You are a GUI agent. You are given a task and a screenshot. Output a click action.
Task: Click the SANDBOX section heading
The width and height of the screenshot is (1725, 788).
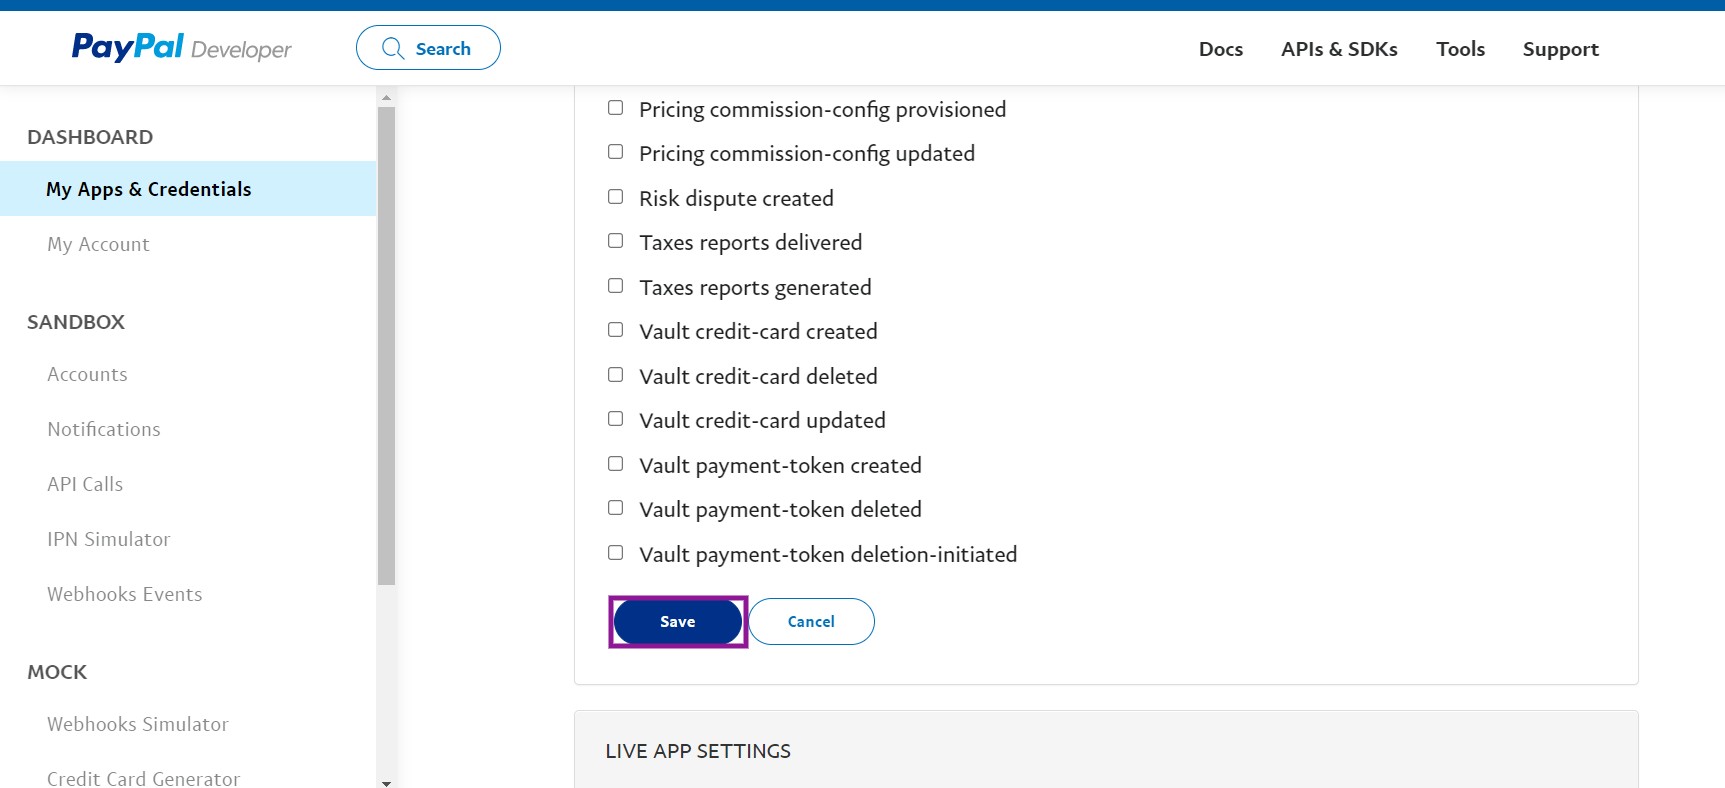coord(76,322)
